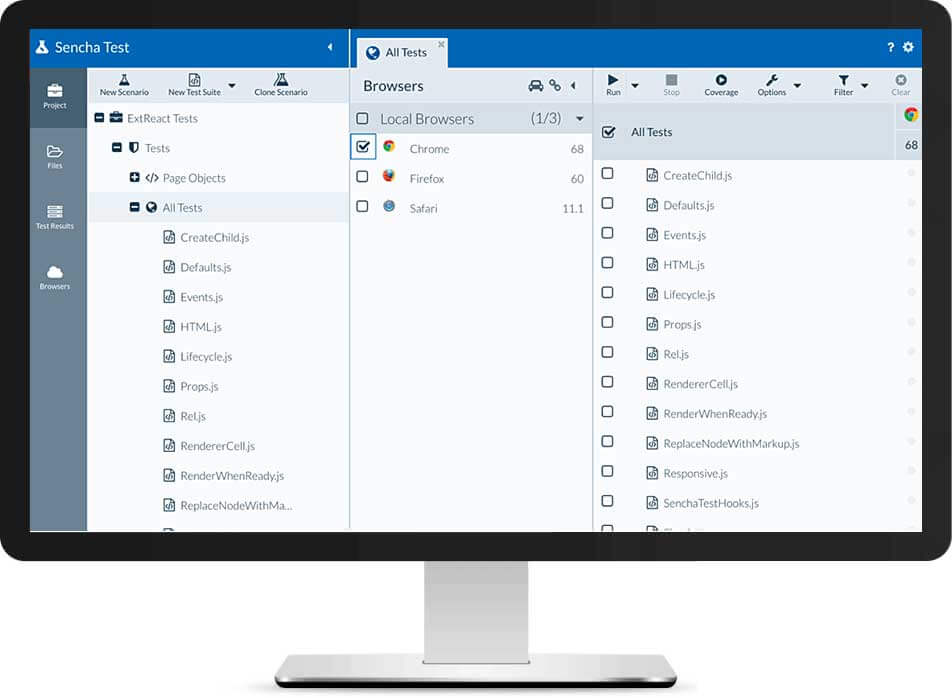The image size is (952, 698).
Task: Collapse the Local Browsers group arrow
Action: coord(580,119)
